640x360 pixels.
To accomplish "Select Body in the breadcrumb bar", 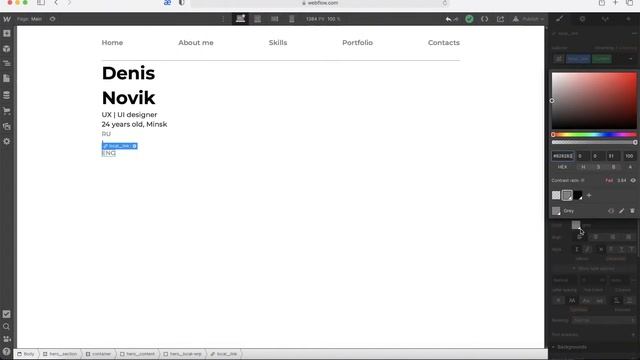I will point(26,354).
